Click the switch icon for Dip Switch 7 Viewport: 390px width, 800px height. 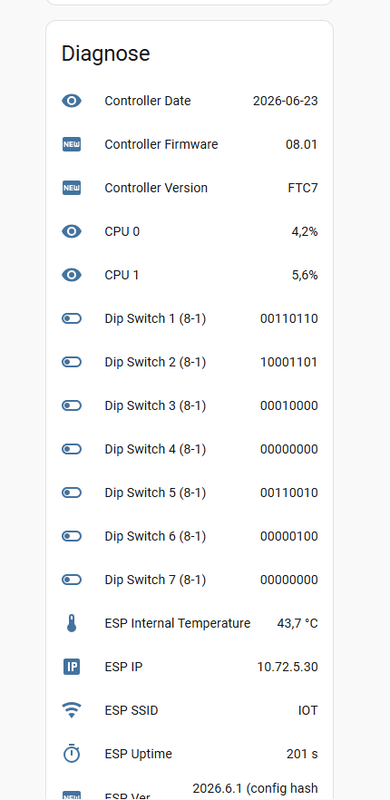(71, 580)
